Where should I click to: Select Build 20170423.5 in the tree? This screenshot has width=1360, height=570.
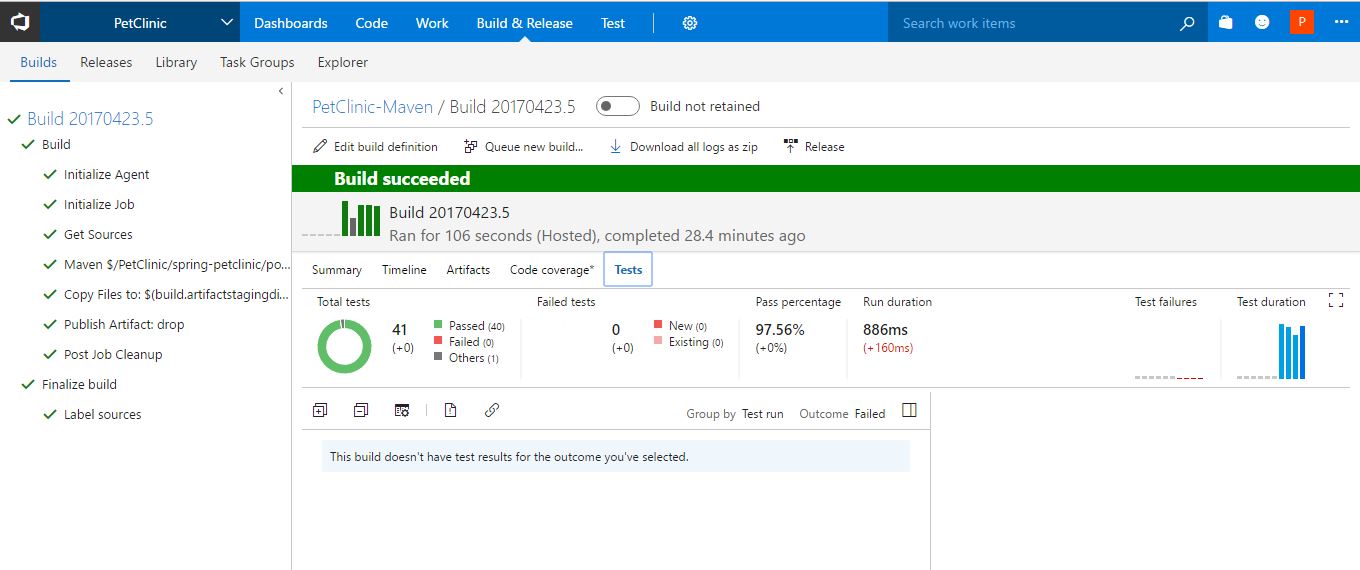tap(90, 118)
